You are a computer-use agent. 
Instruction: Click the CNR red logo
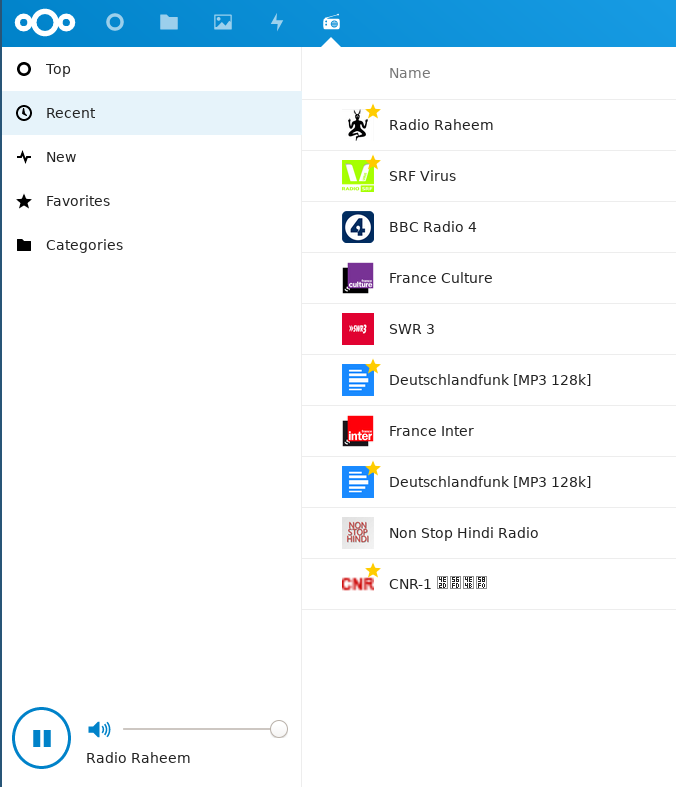[357, 584]
